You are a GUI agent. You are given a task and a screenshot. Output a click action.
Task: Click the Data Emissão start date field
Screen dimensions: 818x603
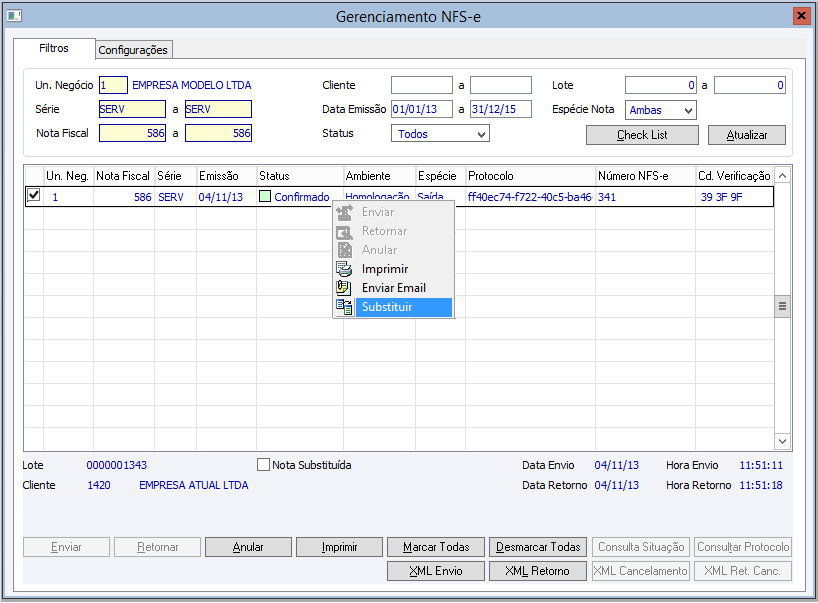(421, 110)
